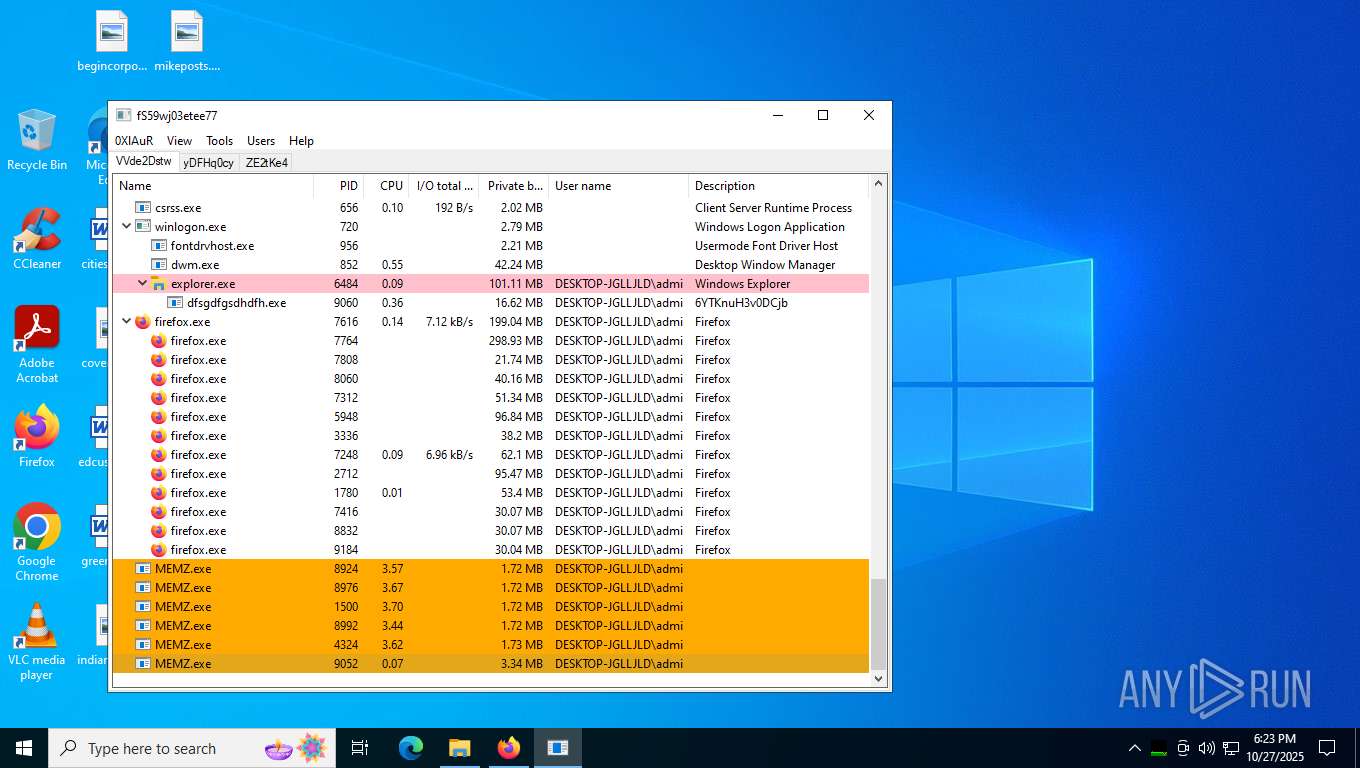The image size is (1360, 768).
Task: Collapse the winlogon.exe process tree
Action: coord(126,227)
